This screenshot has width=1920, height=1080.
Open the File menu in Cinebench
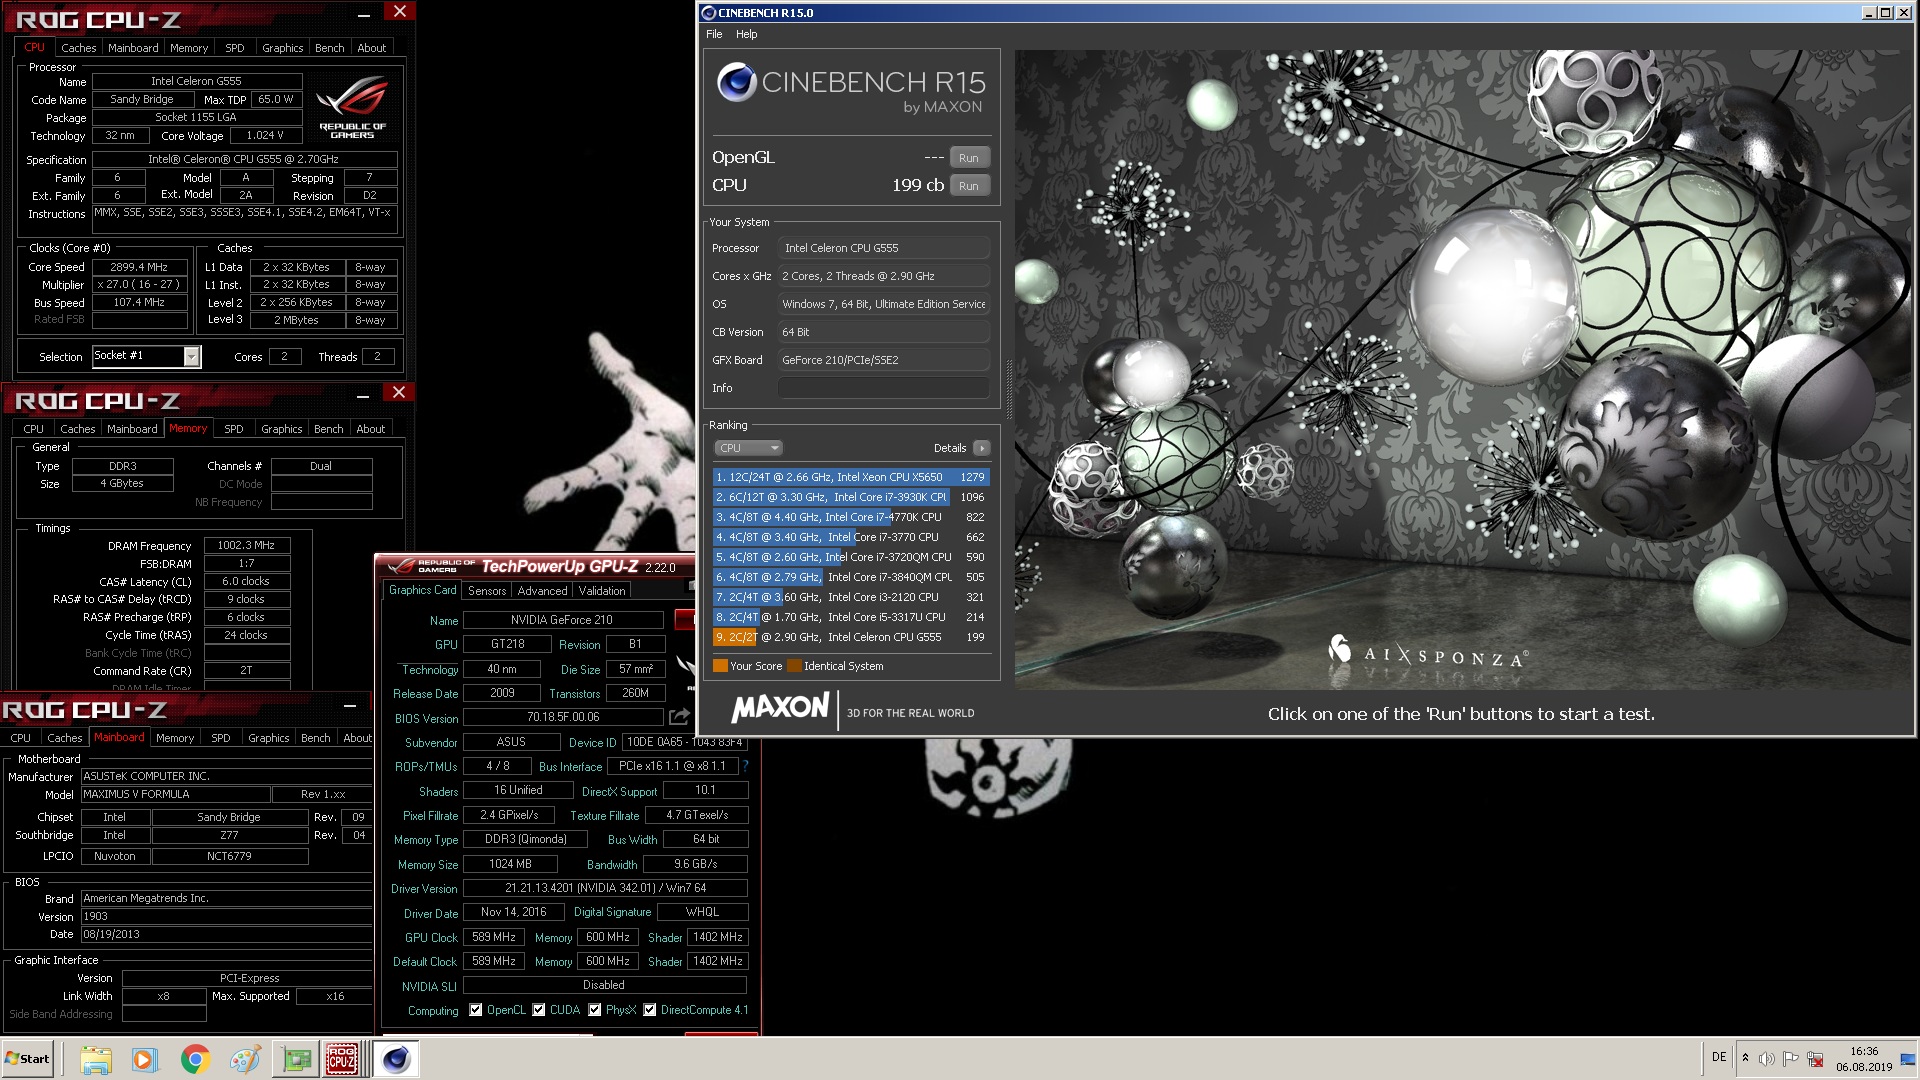714,34
